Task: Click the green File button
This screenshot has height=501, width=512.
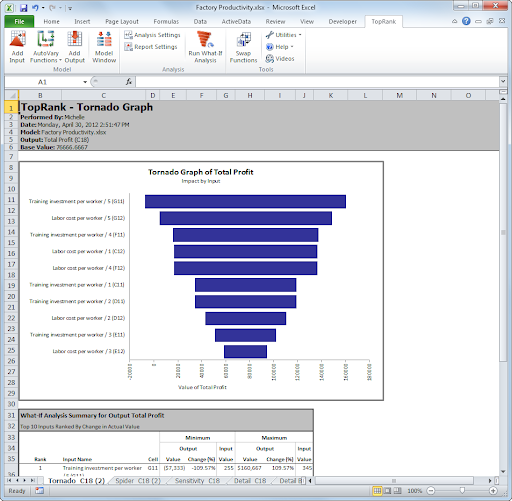Action: coord(19,22)
